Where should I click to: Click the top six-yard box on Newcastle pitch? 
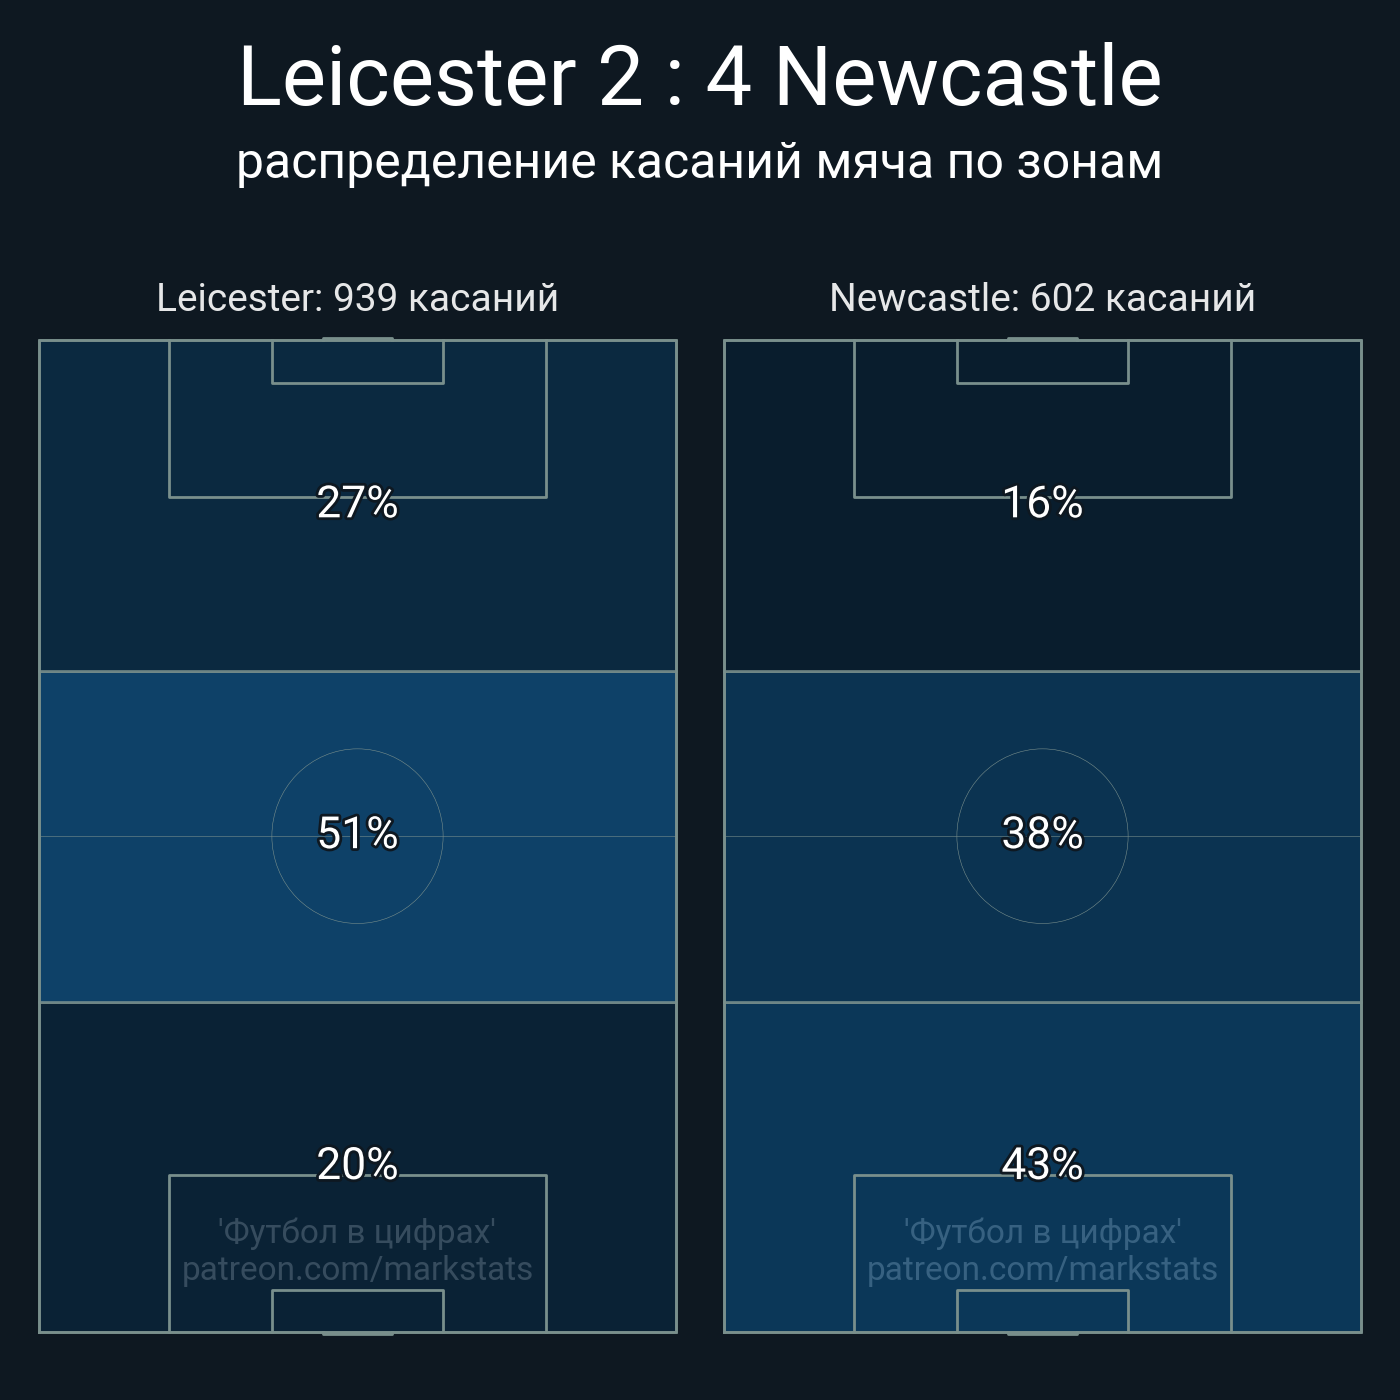1043,362
